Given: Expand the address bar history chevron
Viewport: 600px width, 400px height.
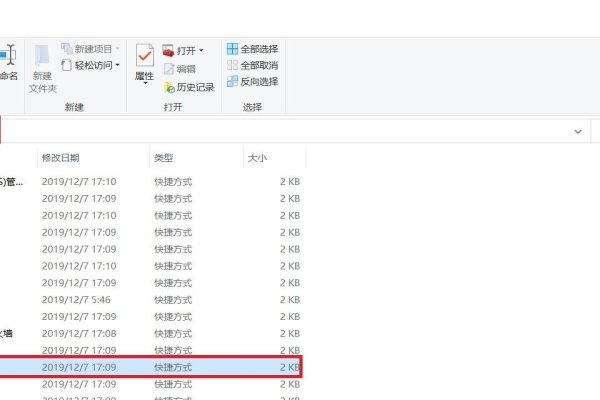Looking at the screenshot, I should [x=578, y=132].
